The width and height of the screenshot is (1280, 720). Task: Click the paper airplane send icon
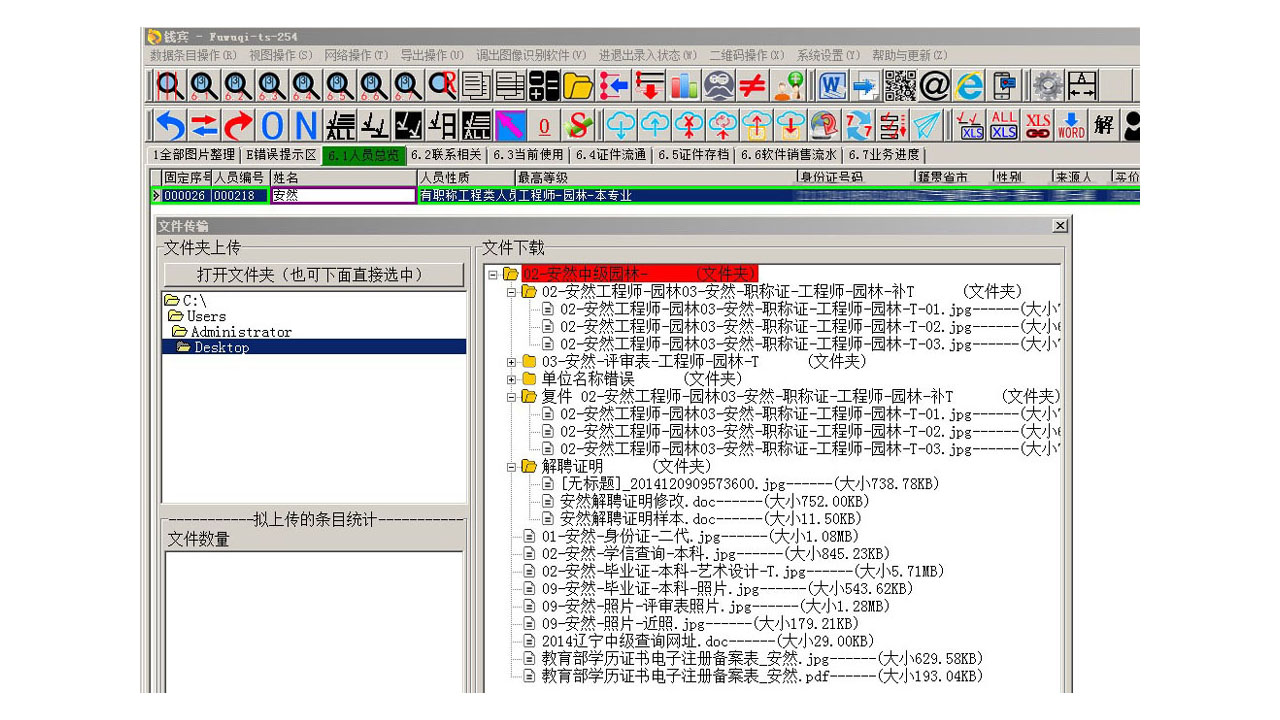(x=927, y=125)
